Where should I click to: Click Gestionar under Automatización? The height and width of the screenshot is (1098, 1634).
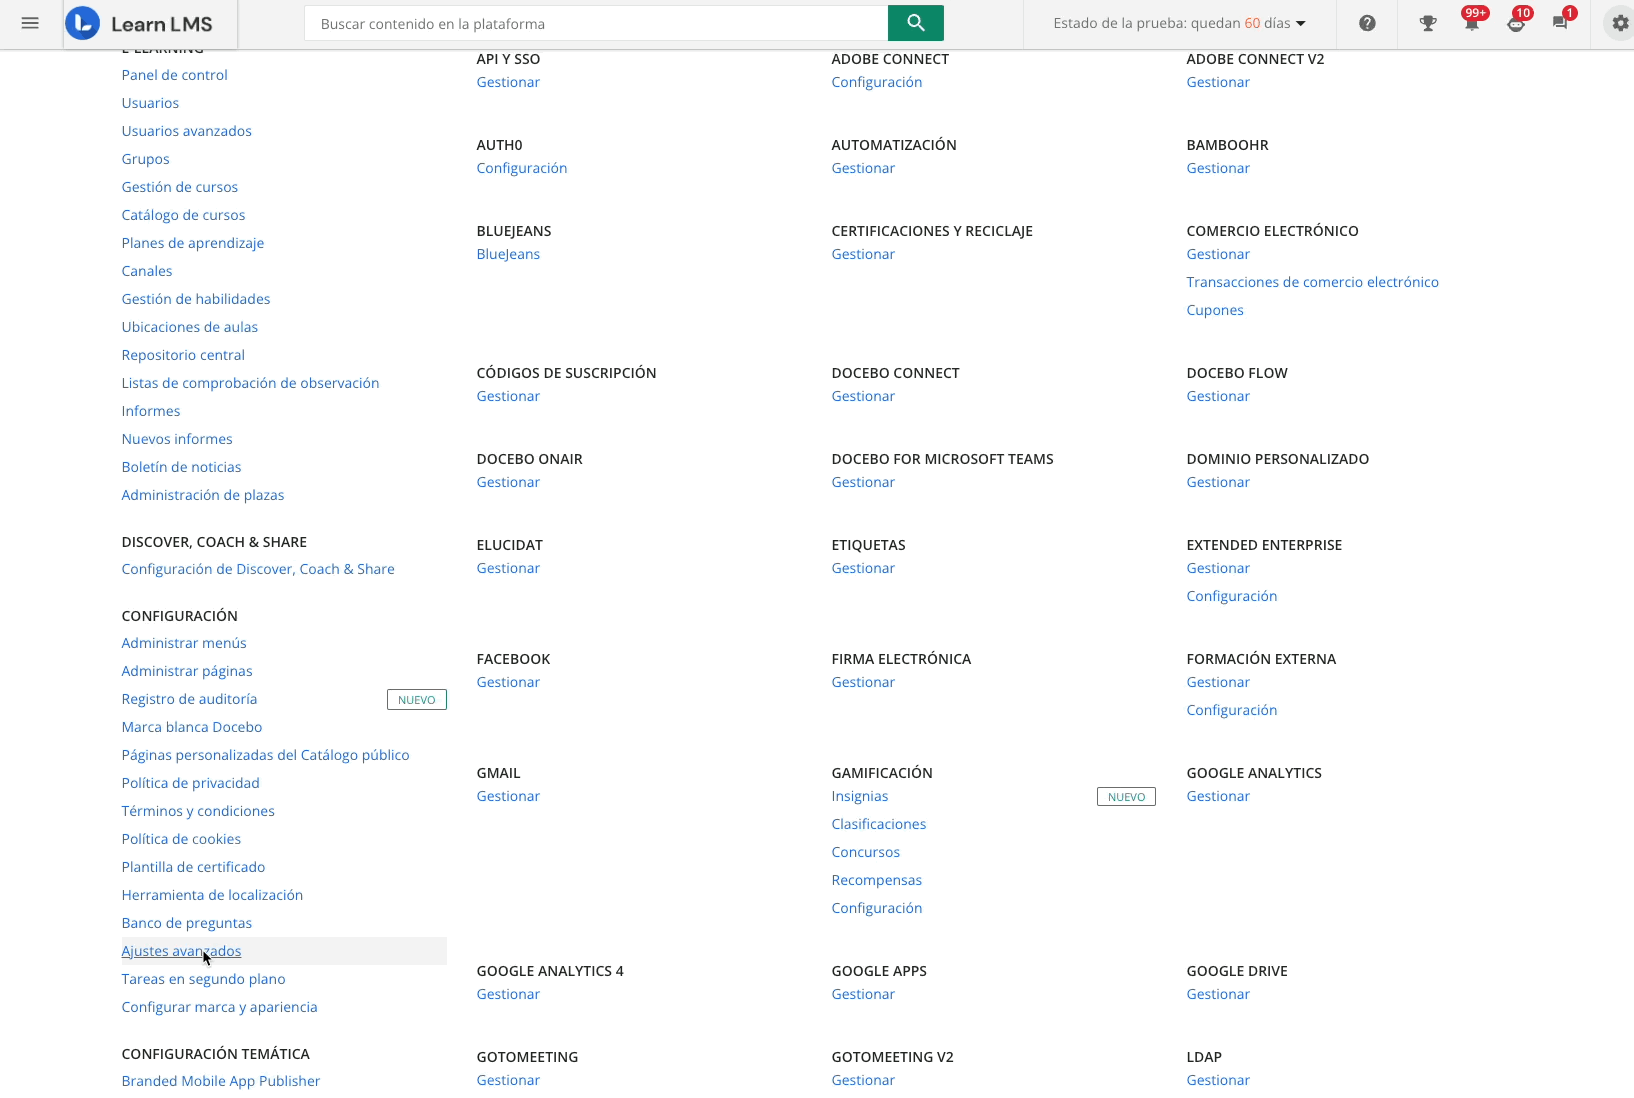point(863,168)
